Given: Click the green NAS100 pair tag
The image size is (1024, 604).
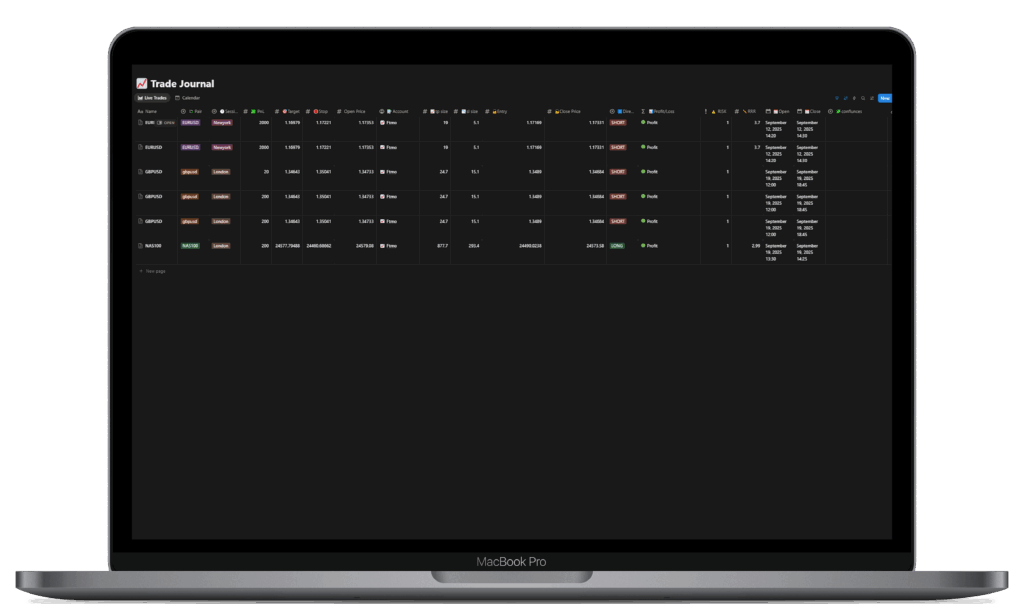Looking at the screenshot, I should point(189,245).
